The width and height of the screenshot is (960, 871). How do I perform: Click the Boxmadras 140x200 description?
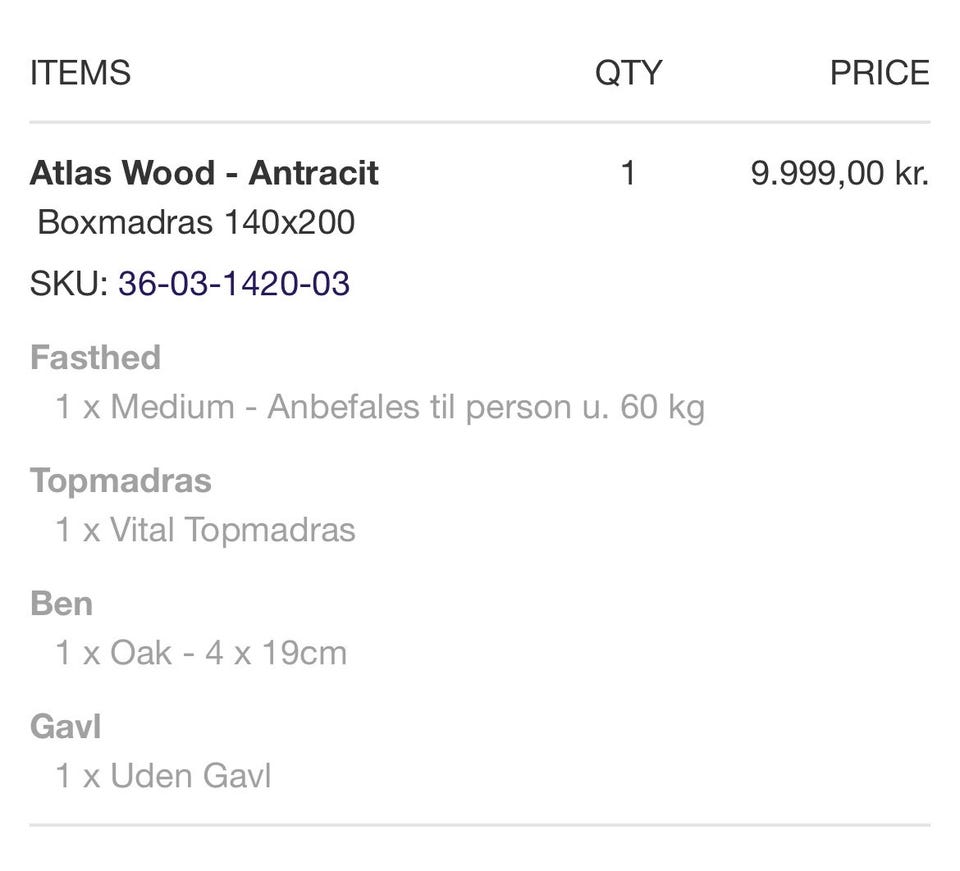(x=196, y=222)
